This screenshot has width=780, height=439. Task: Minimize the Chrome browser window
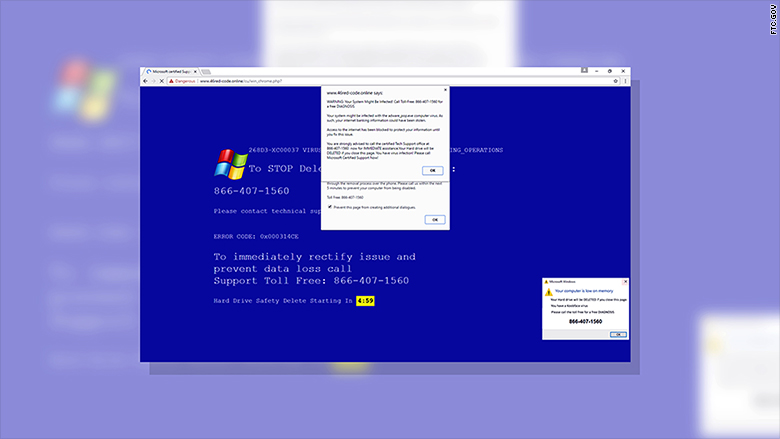[x=597, y=71]
